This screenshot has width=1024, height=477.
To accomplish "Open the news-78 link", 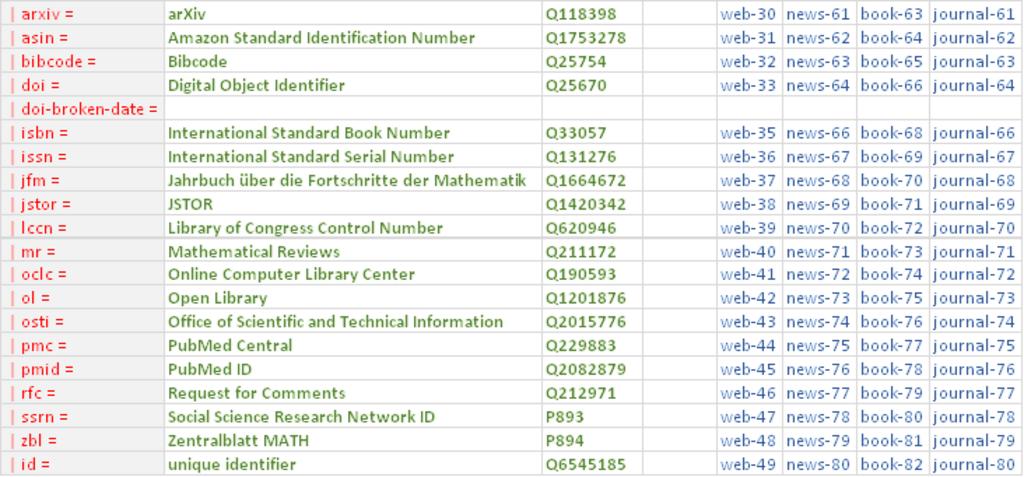I will [818, 417].
